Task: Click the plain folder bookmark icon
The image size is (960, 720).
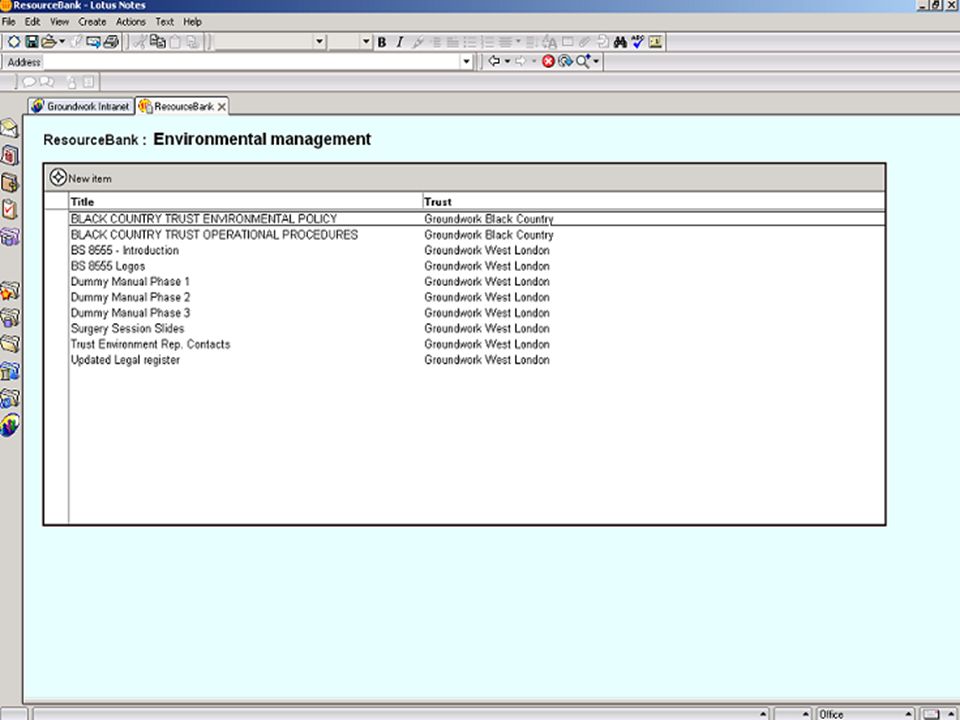Action: 10,344
